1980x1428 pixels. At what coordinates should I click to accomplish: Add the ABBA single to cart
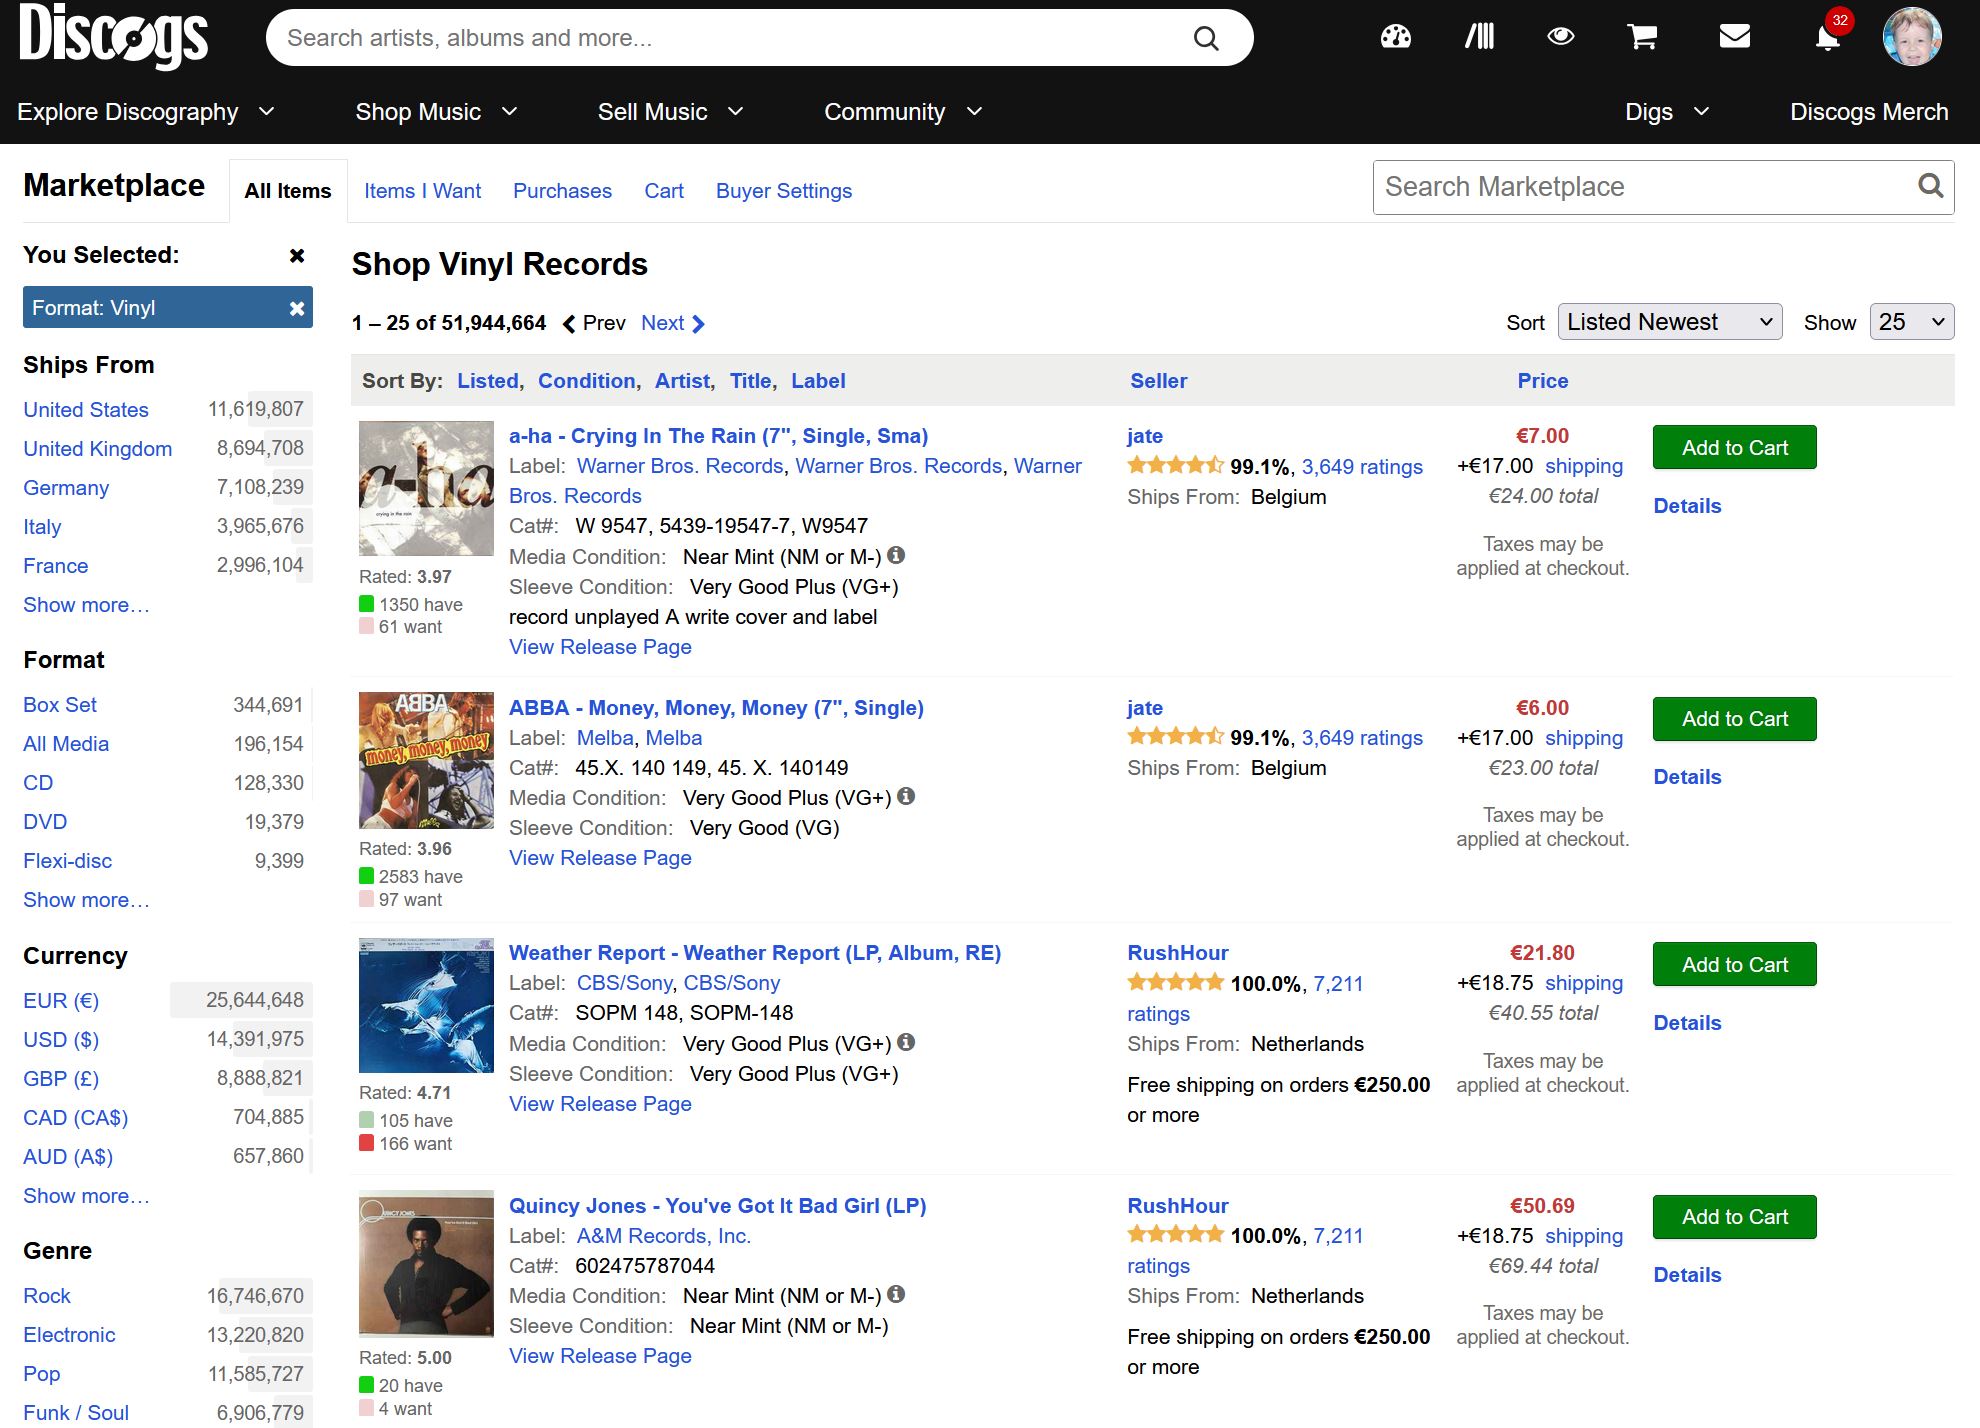pyautogui.click(x=1734, y=719)
